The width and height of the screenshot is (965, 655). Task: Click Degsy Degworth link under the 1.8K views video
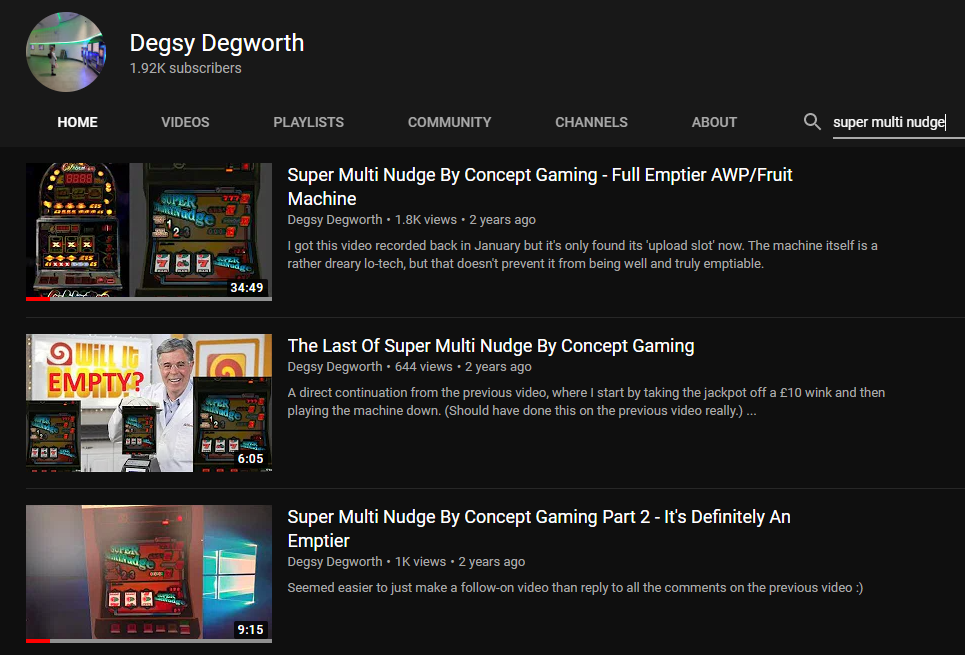point(334,220)
